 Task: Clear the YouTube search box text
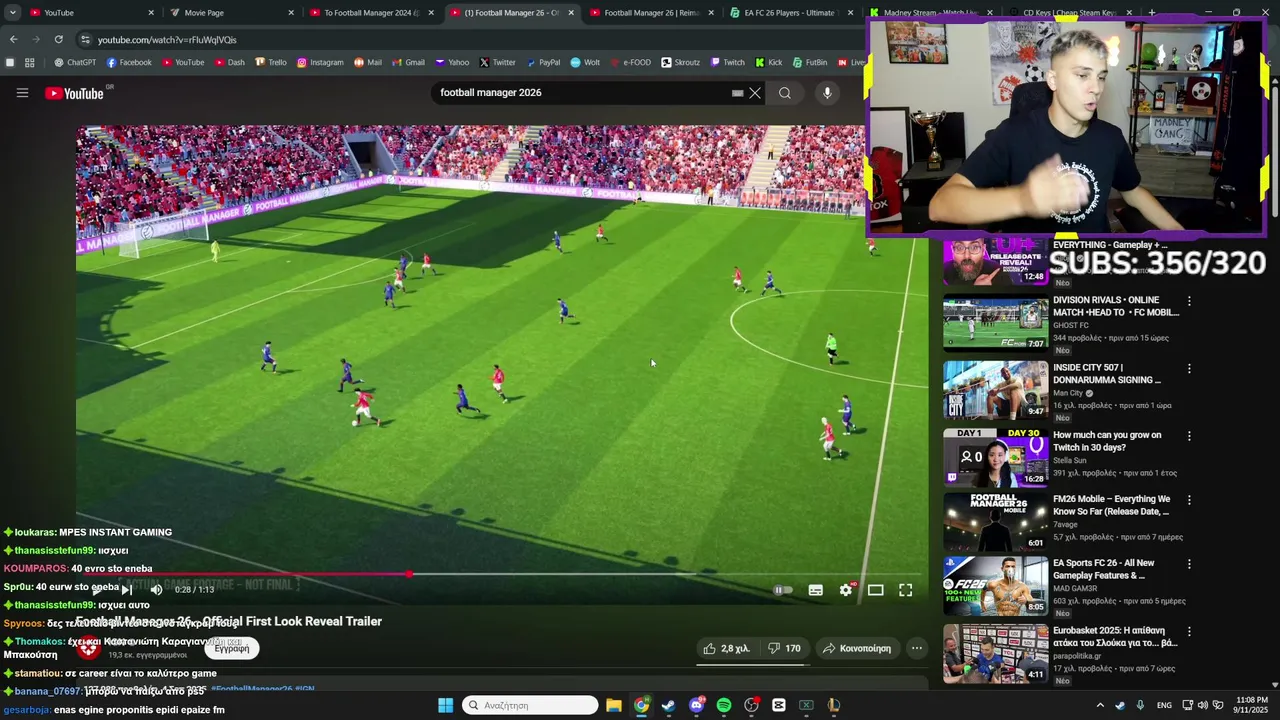coord(755,93)
